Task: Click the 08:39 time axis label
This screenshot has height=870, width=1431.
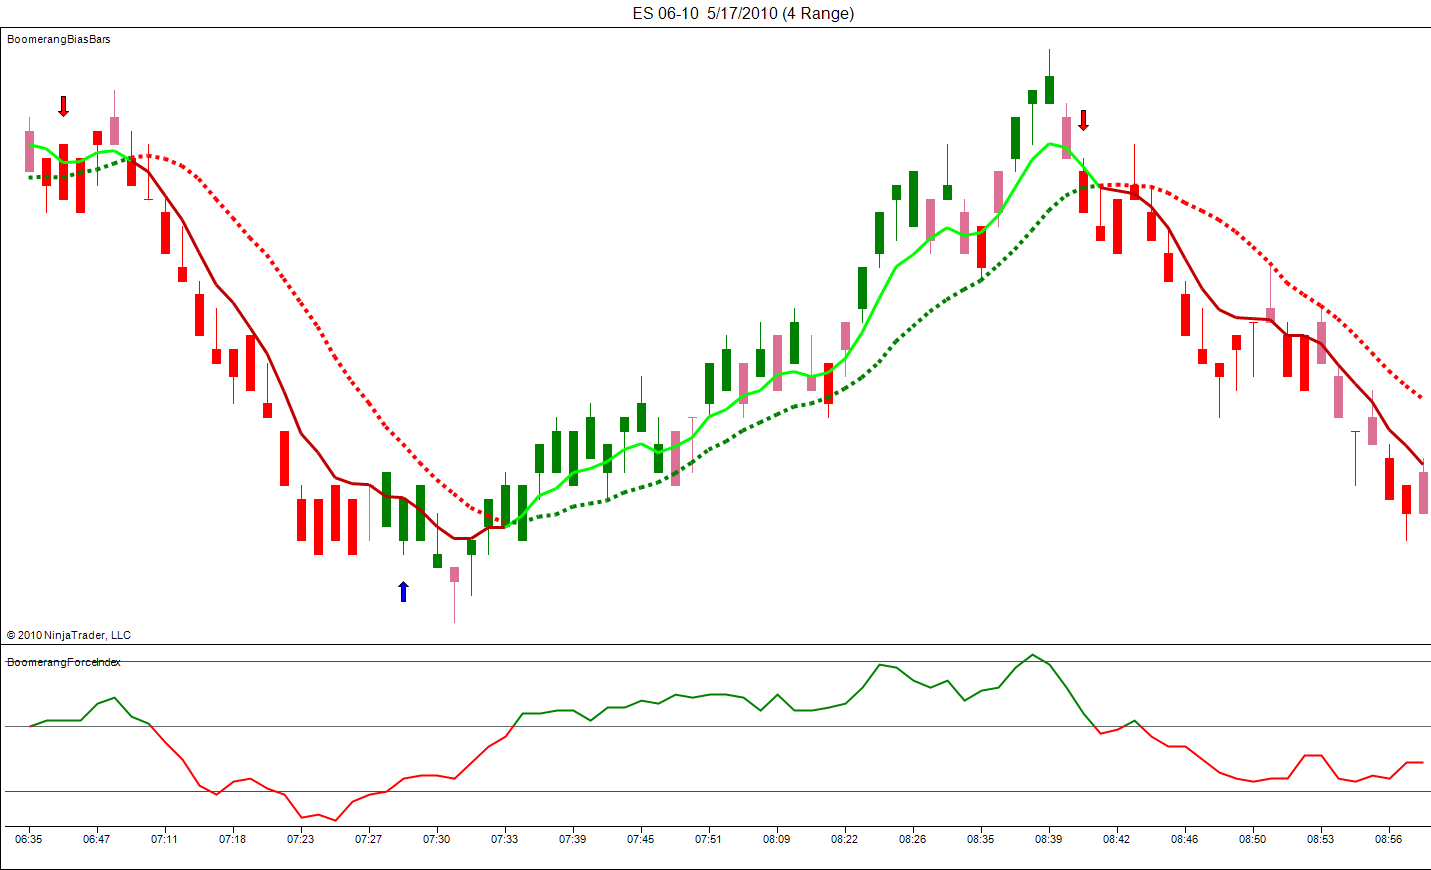Action: pos(1049,839)
